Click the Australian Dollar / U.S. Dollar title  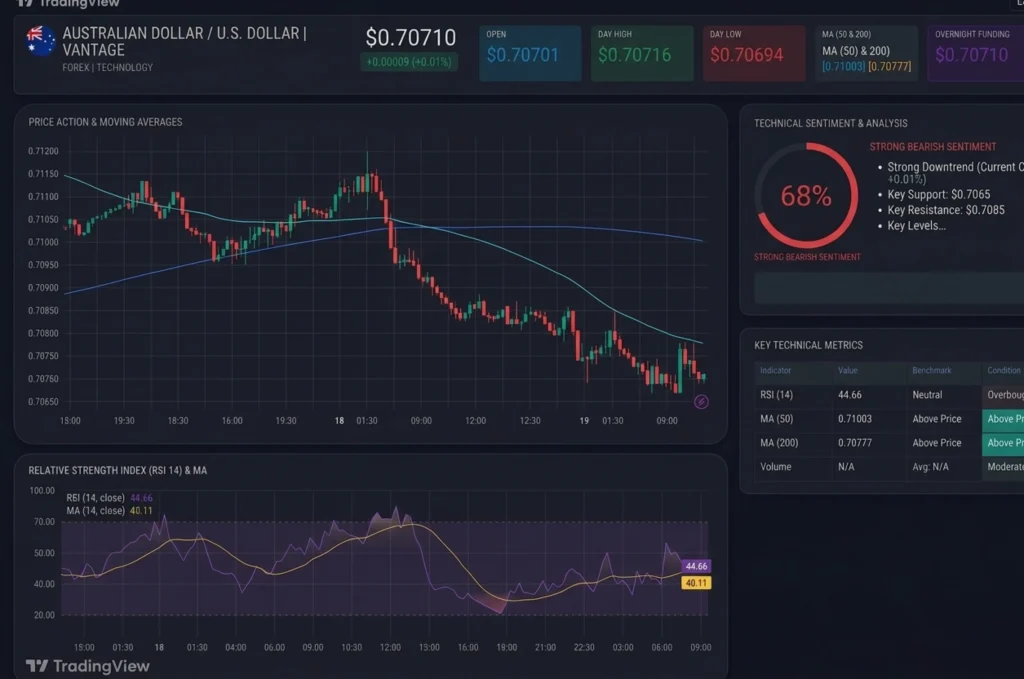pyautogui.click(x=184, y=41)
